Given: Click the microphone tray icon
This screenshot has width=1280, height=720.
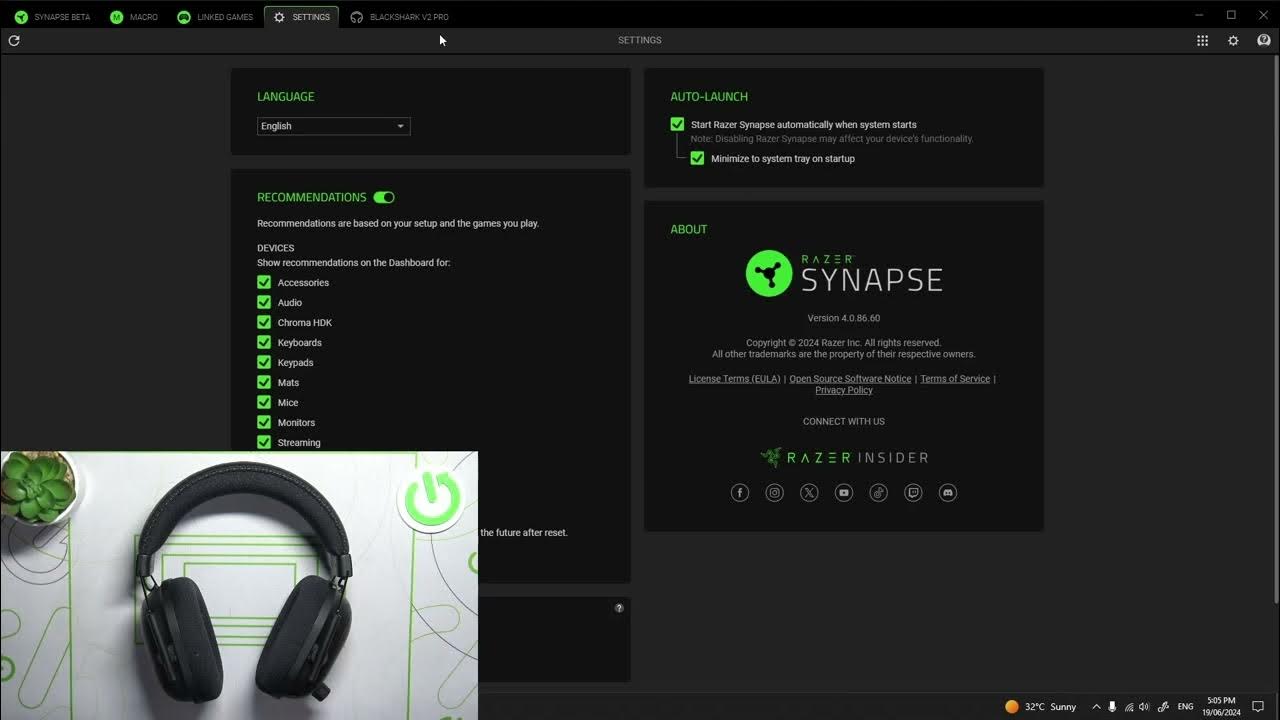Looking at the screenshot, I should click(x=1112, y=706).
